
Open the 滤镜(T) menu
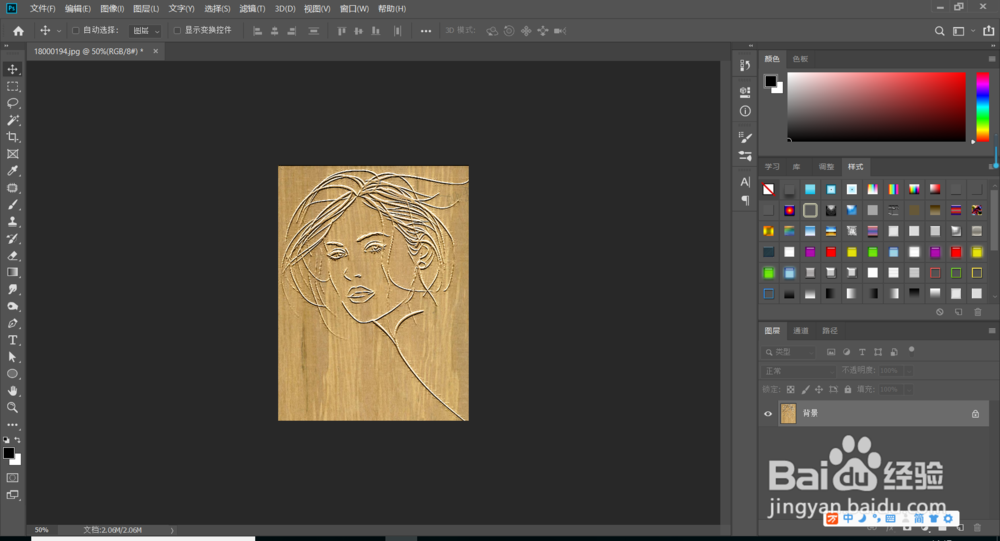(252, 8)
